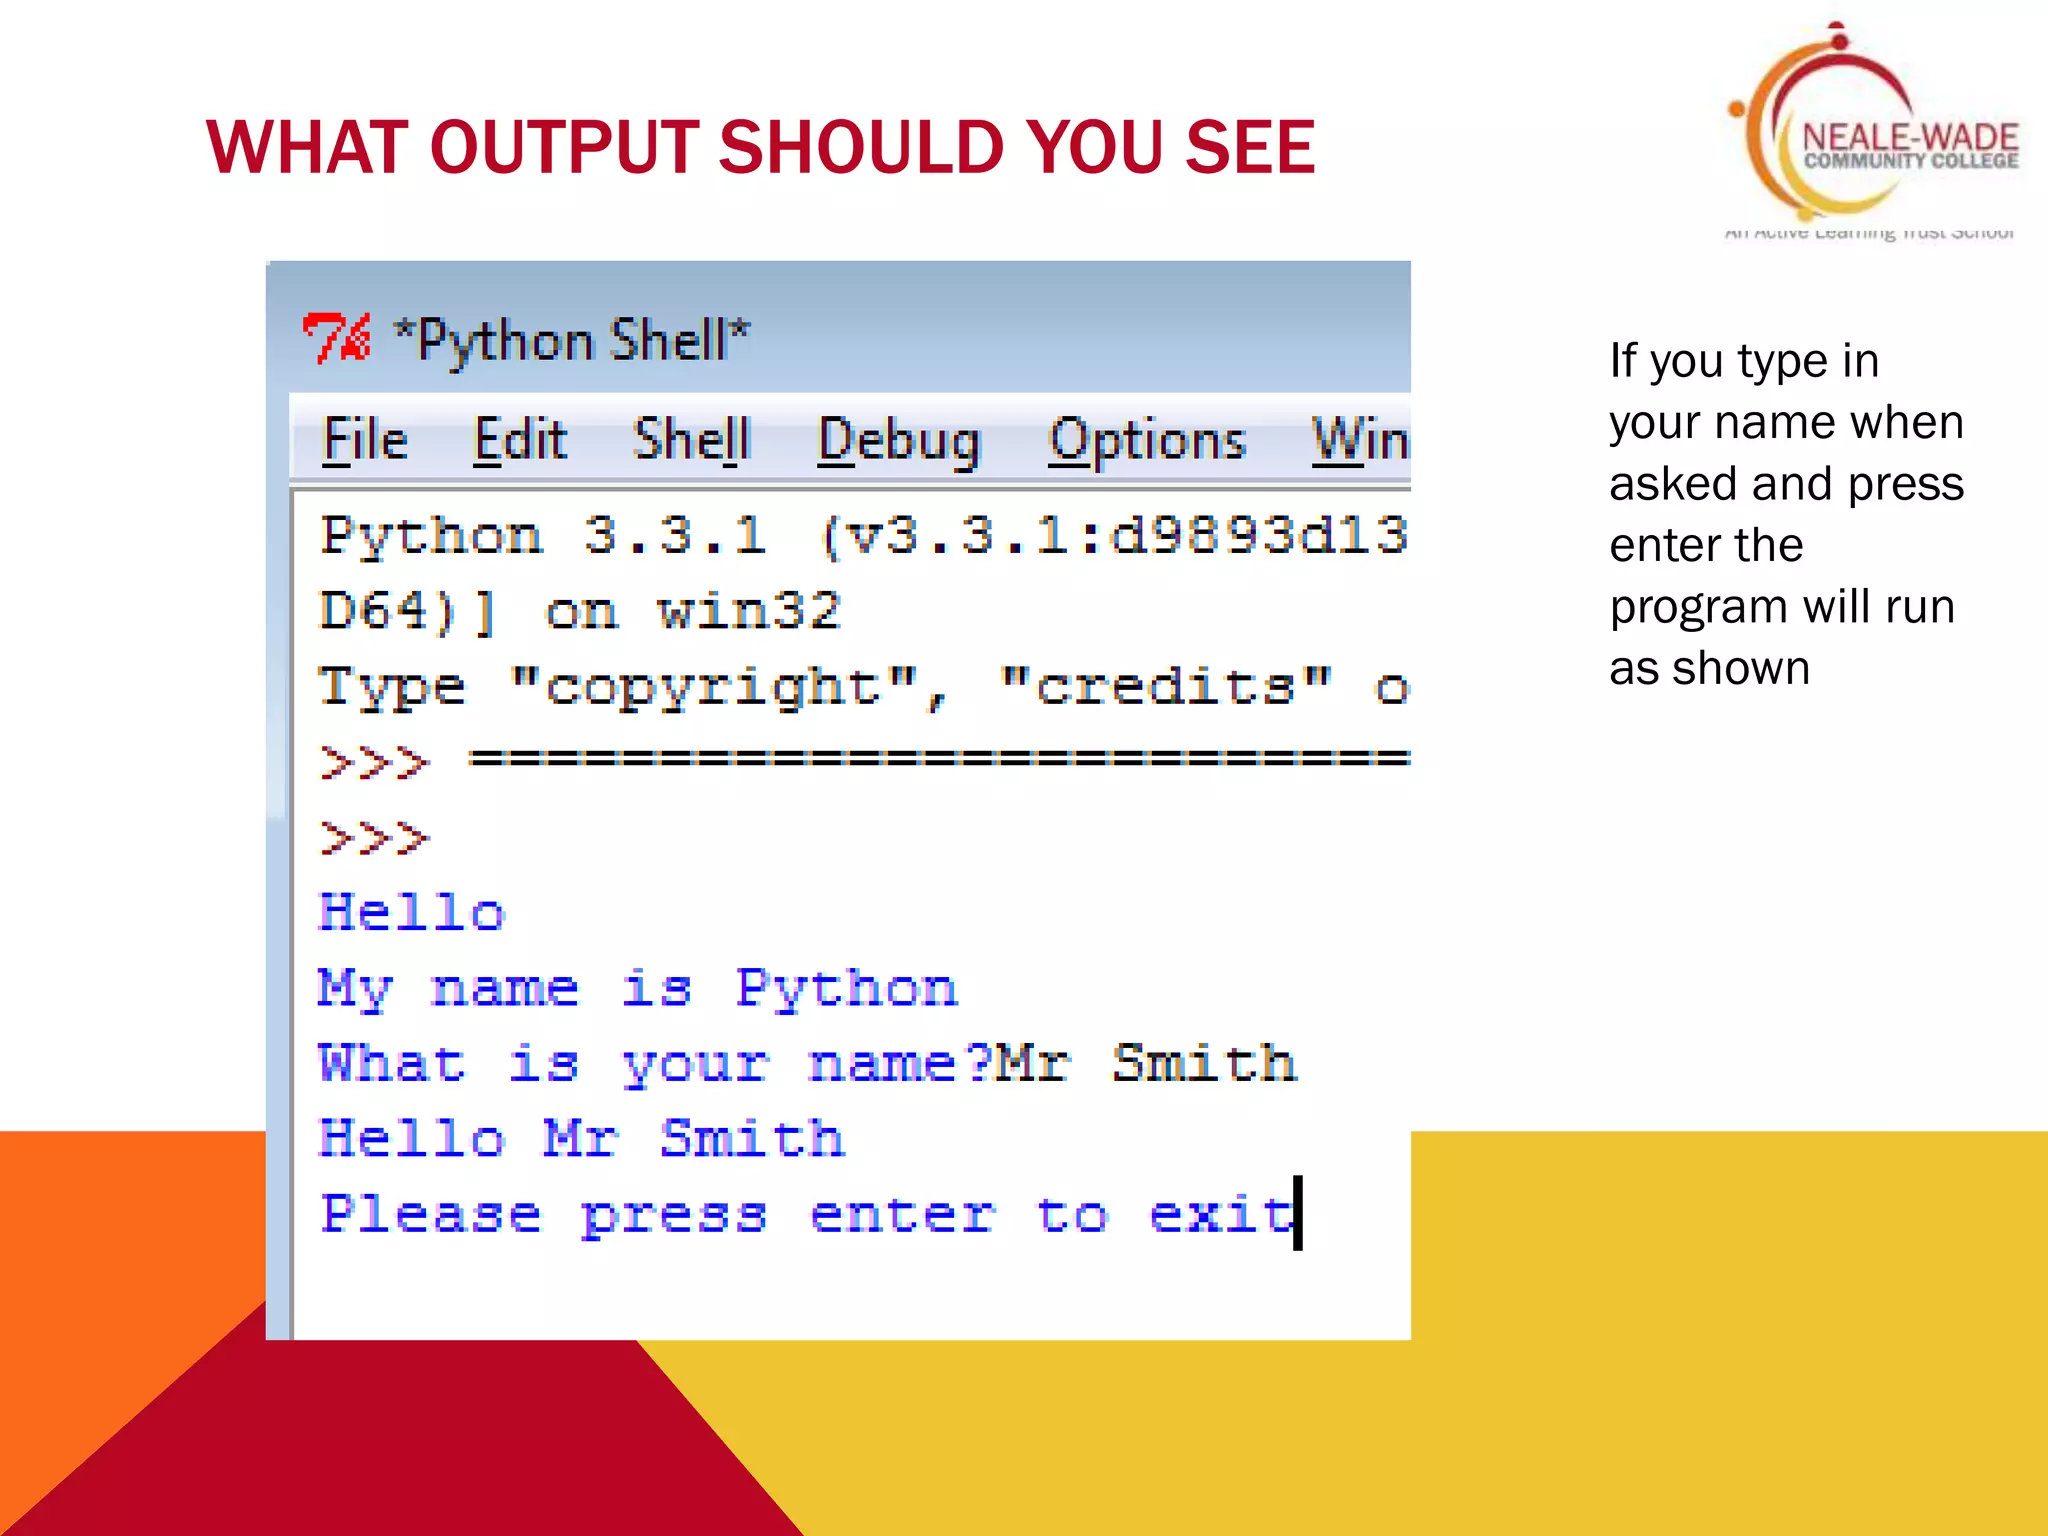Click the Python Shell Tk feather icon

pos(337,338)
